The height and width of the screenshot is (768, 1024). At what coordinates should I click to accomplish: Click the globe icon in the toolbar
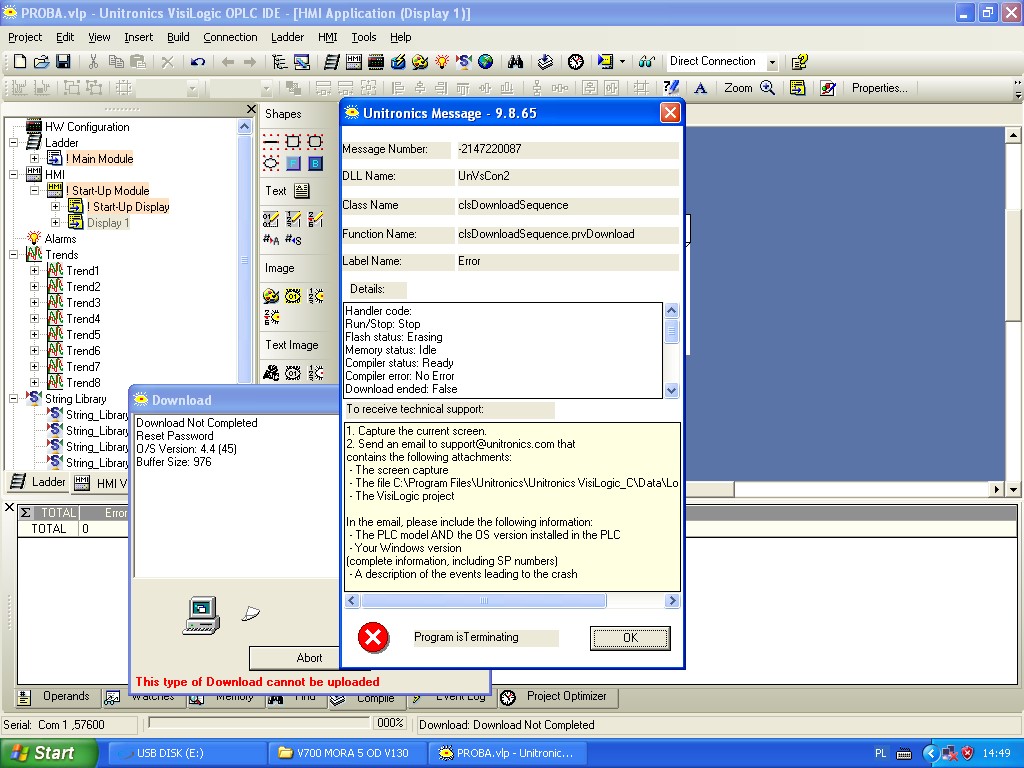(x=485, y=61)
